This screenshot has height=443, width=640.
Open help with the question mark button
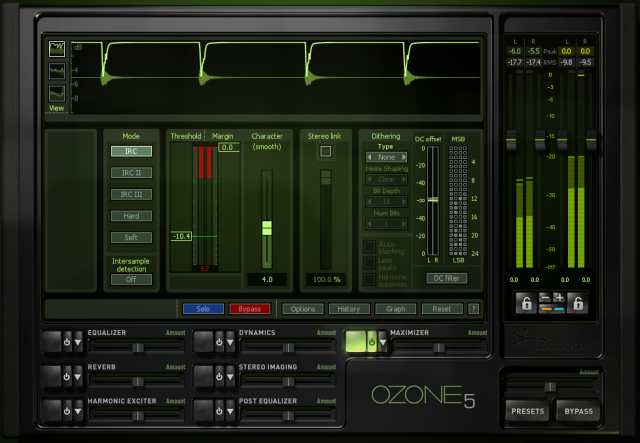click(473, 309)
